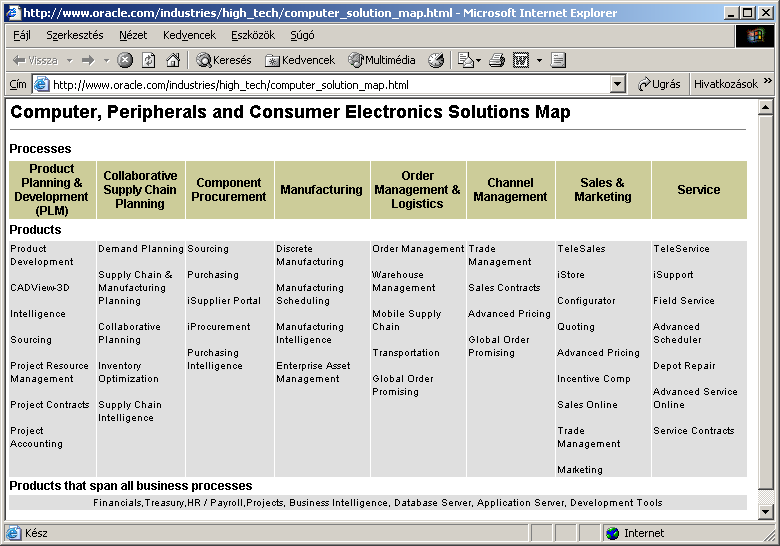Open the Keresés search pane

click(224, 60)
